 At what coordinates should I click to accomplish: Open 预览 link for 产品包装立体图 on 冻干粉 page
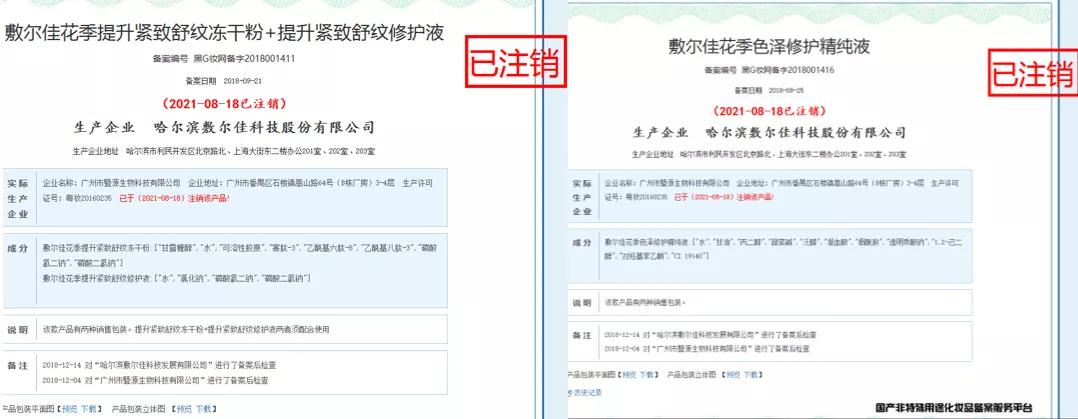[x=184, y=409]
